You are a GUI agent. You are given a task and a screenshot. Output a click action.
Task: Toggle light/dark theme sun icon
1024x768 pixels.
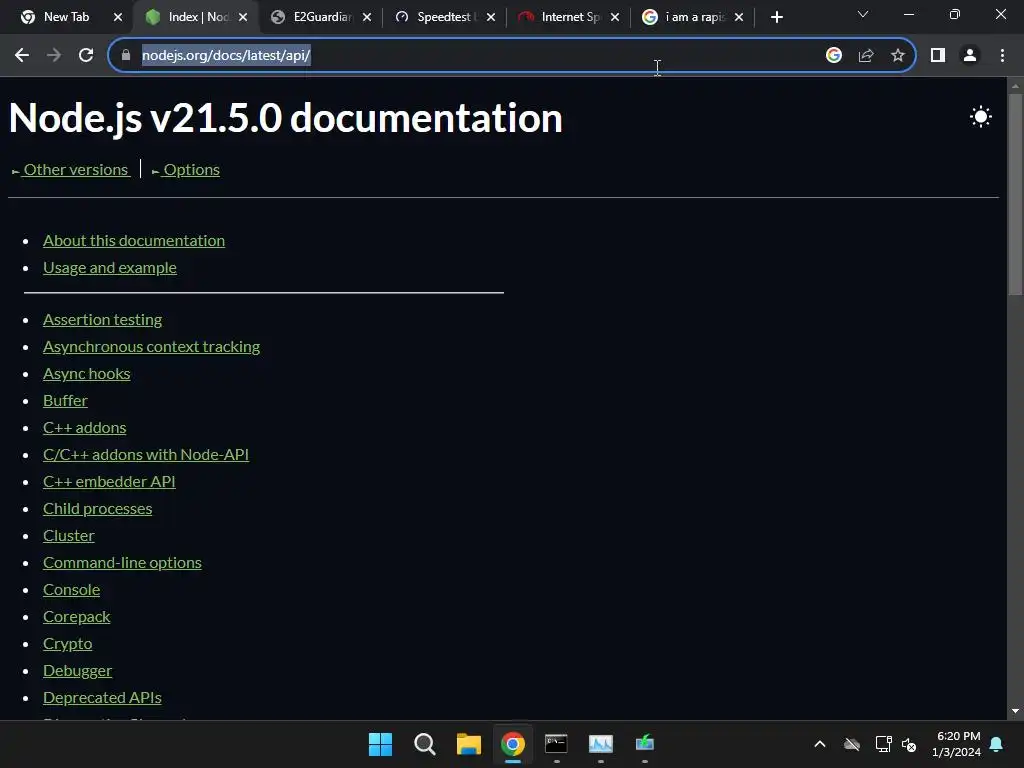[980, 117]
